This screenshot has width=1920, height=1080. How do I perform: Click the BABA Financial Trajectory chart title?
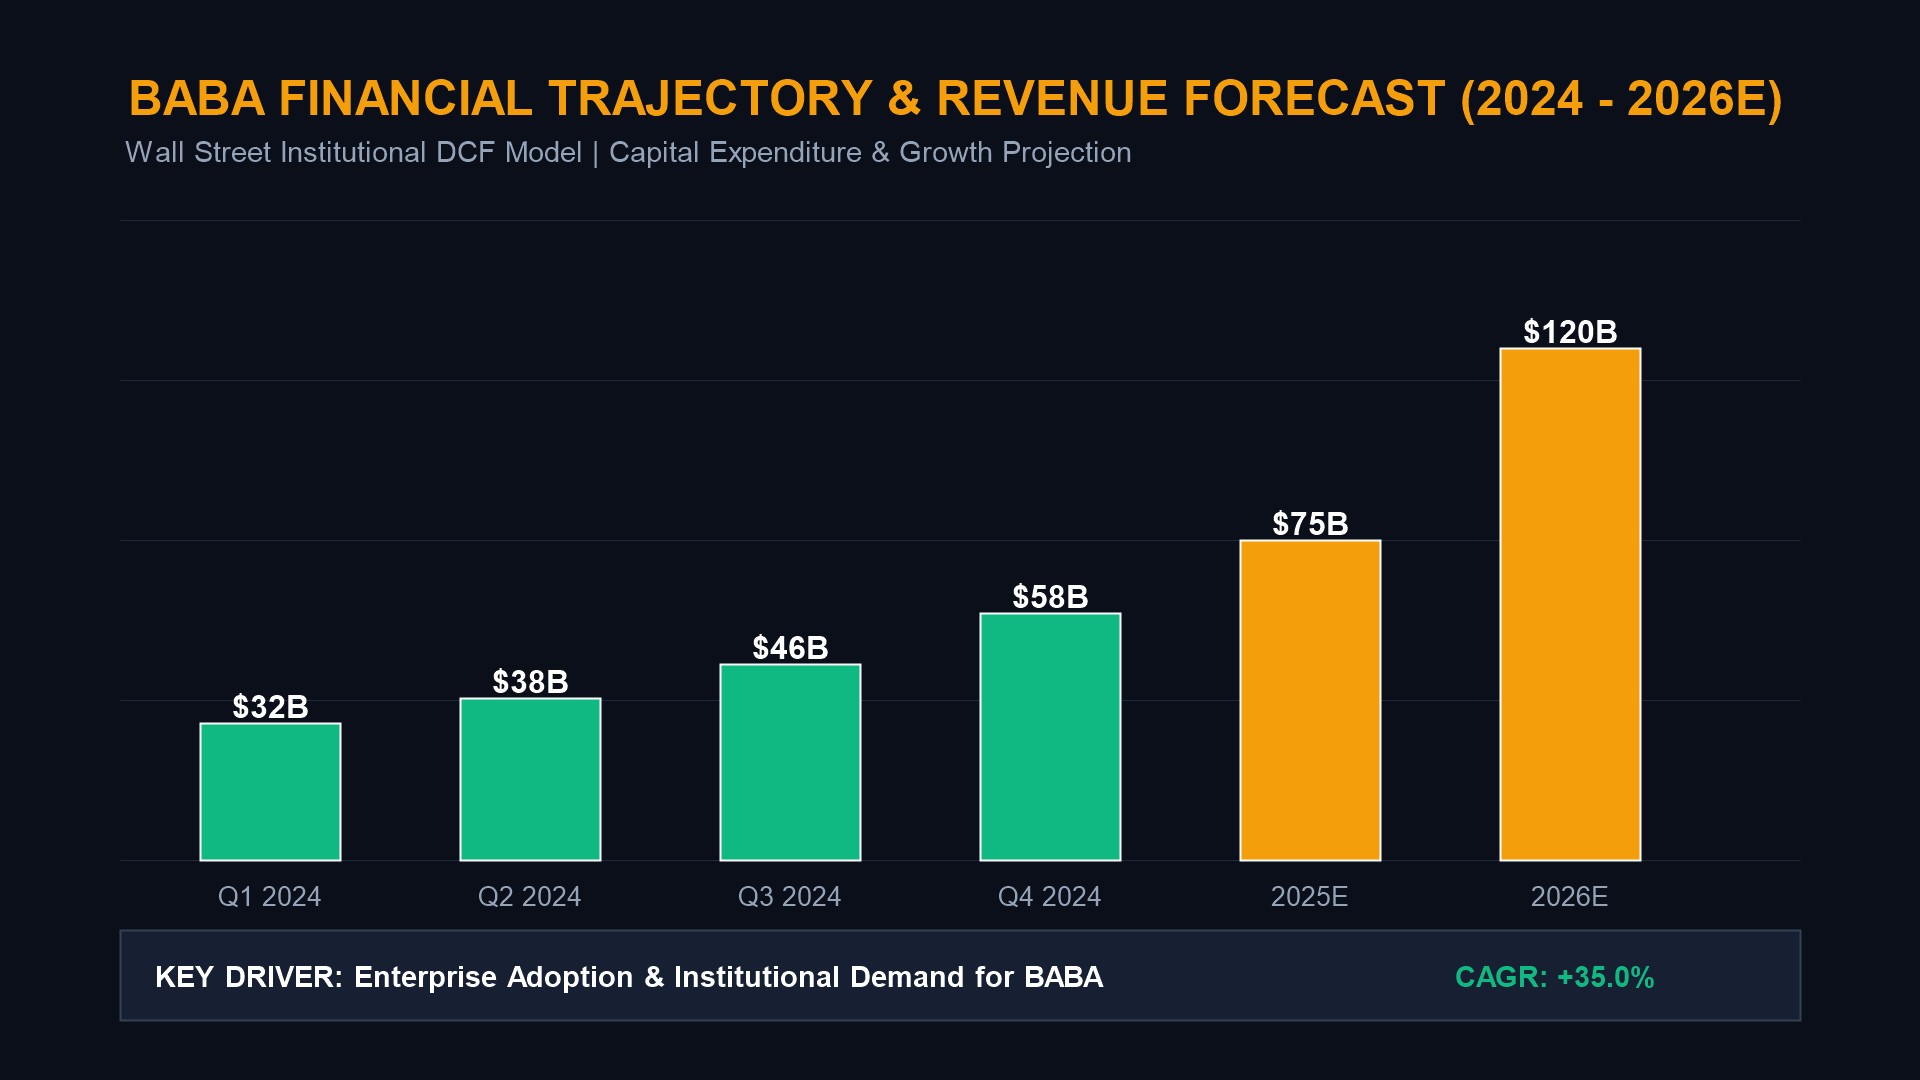[x=955, y=99]
